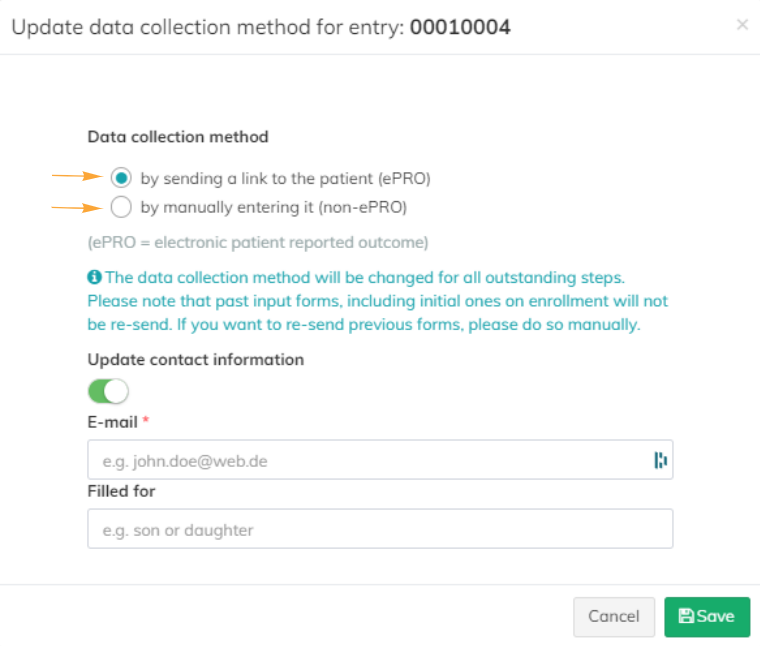This screenshot has height=646, width=760.
Task: Choose the non-ePRO manual entry radio
Action: point(121,208)
